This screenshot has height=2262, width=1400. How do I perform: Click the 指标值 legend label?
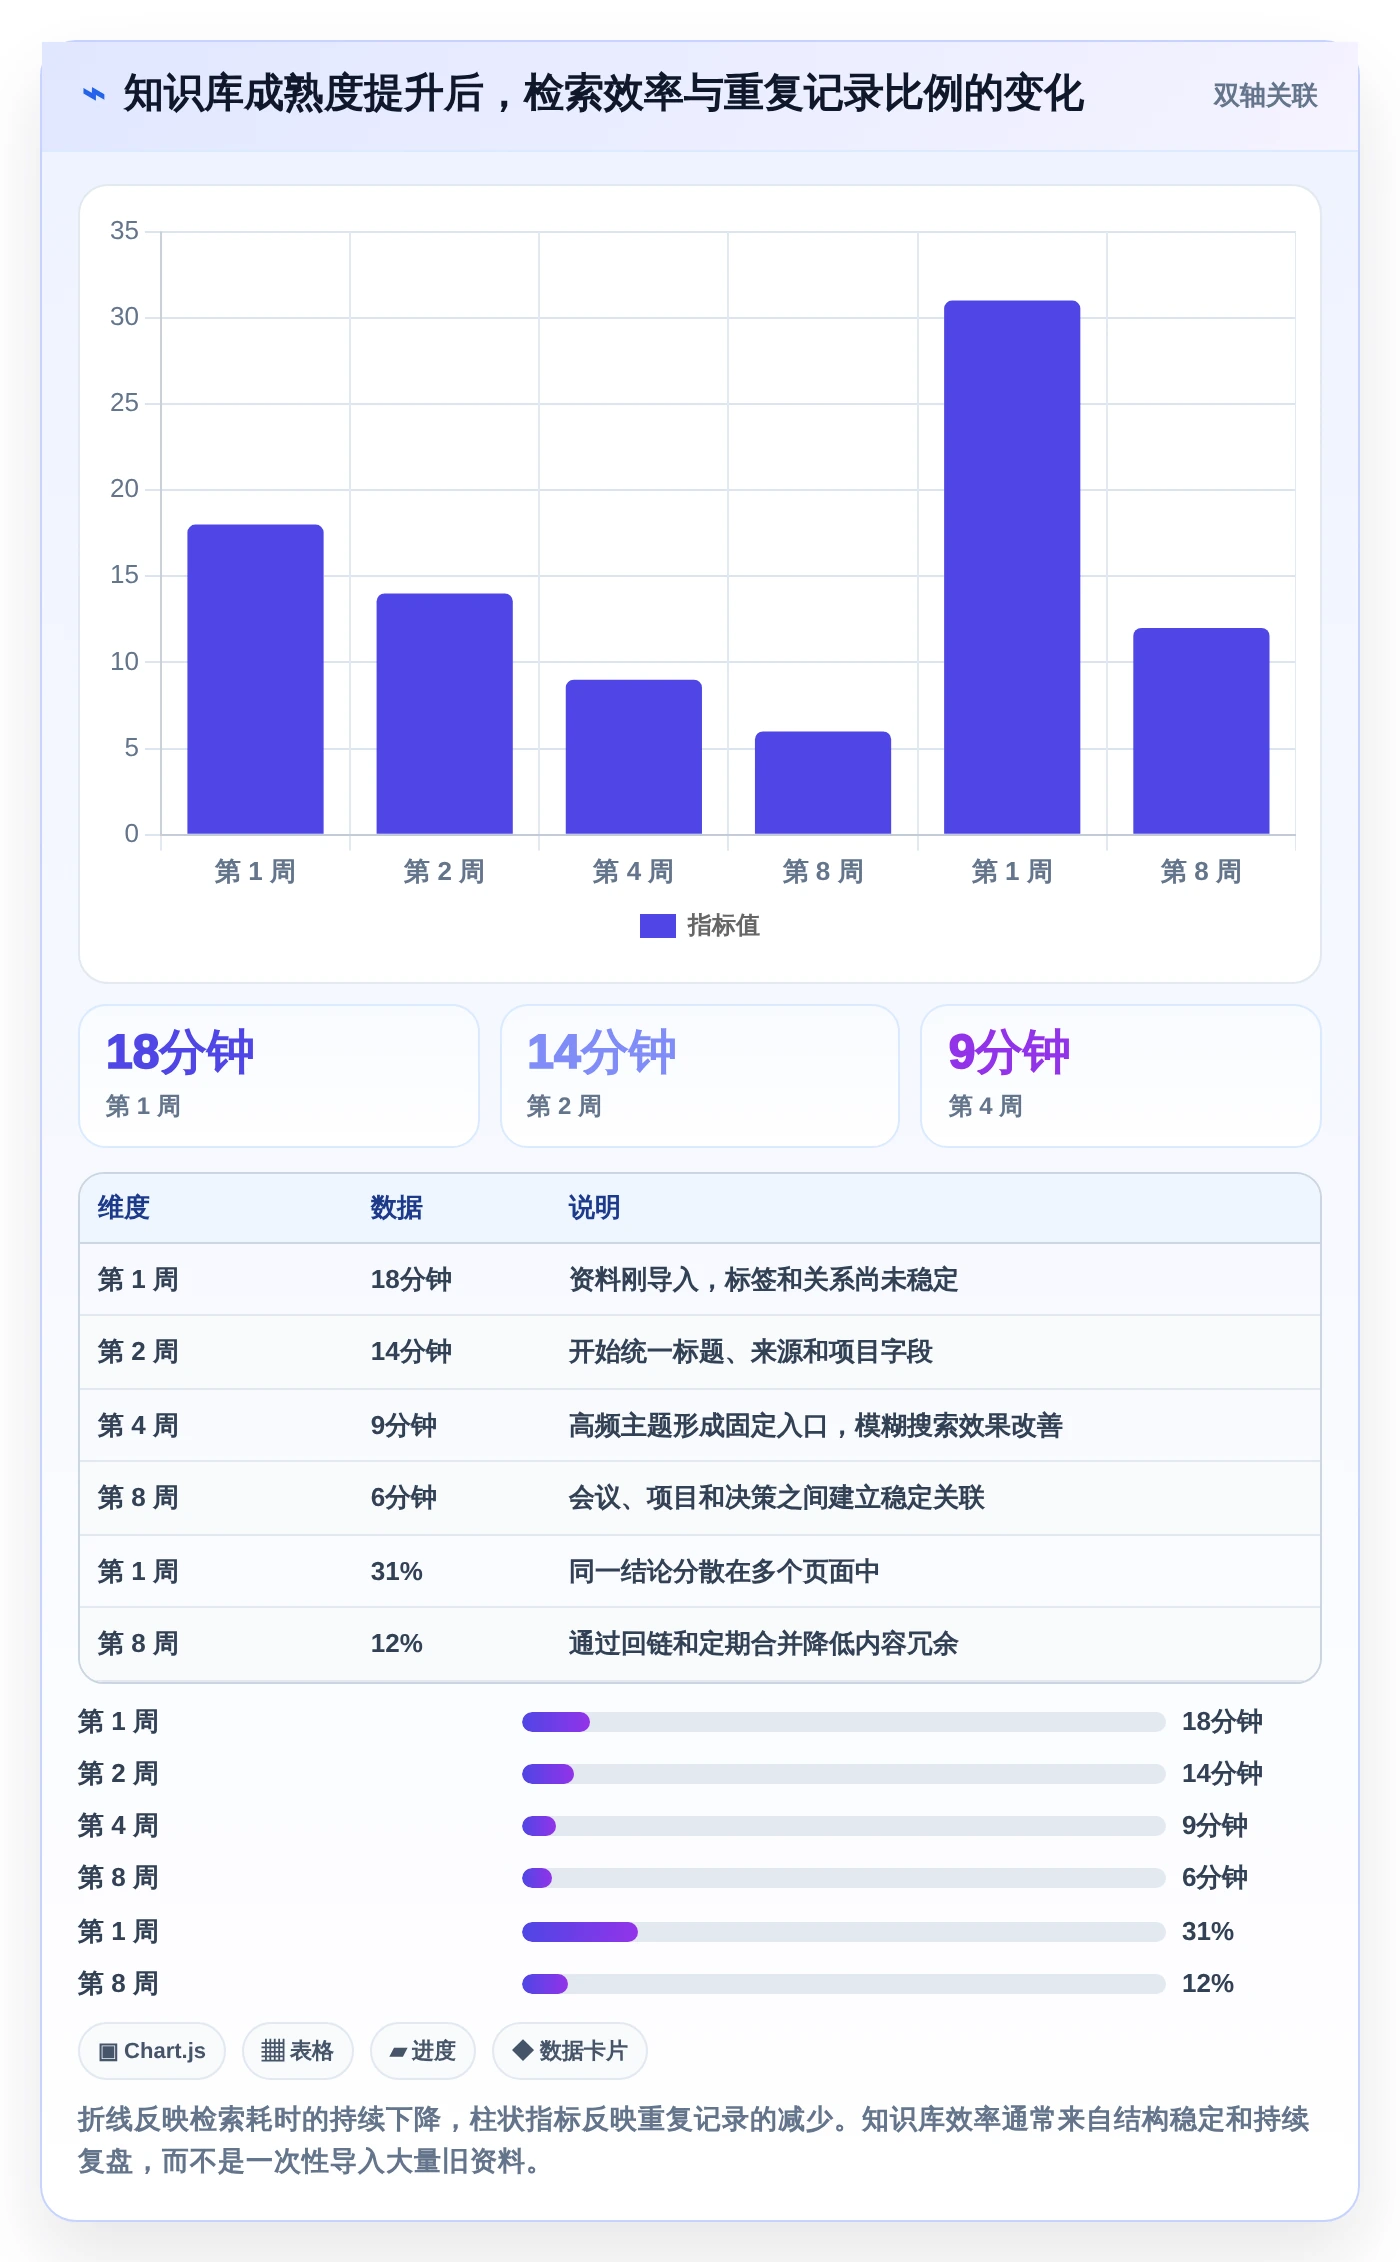click(x=723, y=926)
